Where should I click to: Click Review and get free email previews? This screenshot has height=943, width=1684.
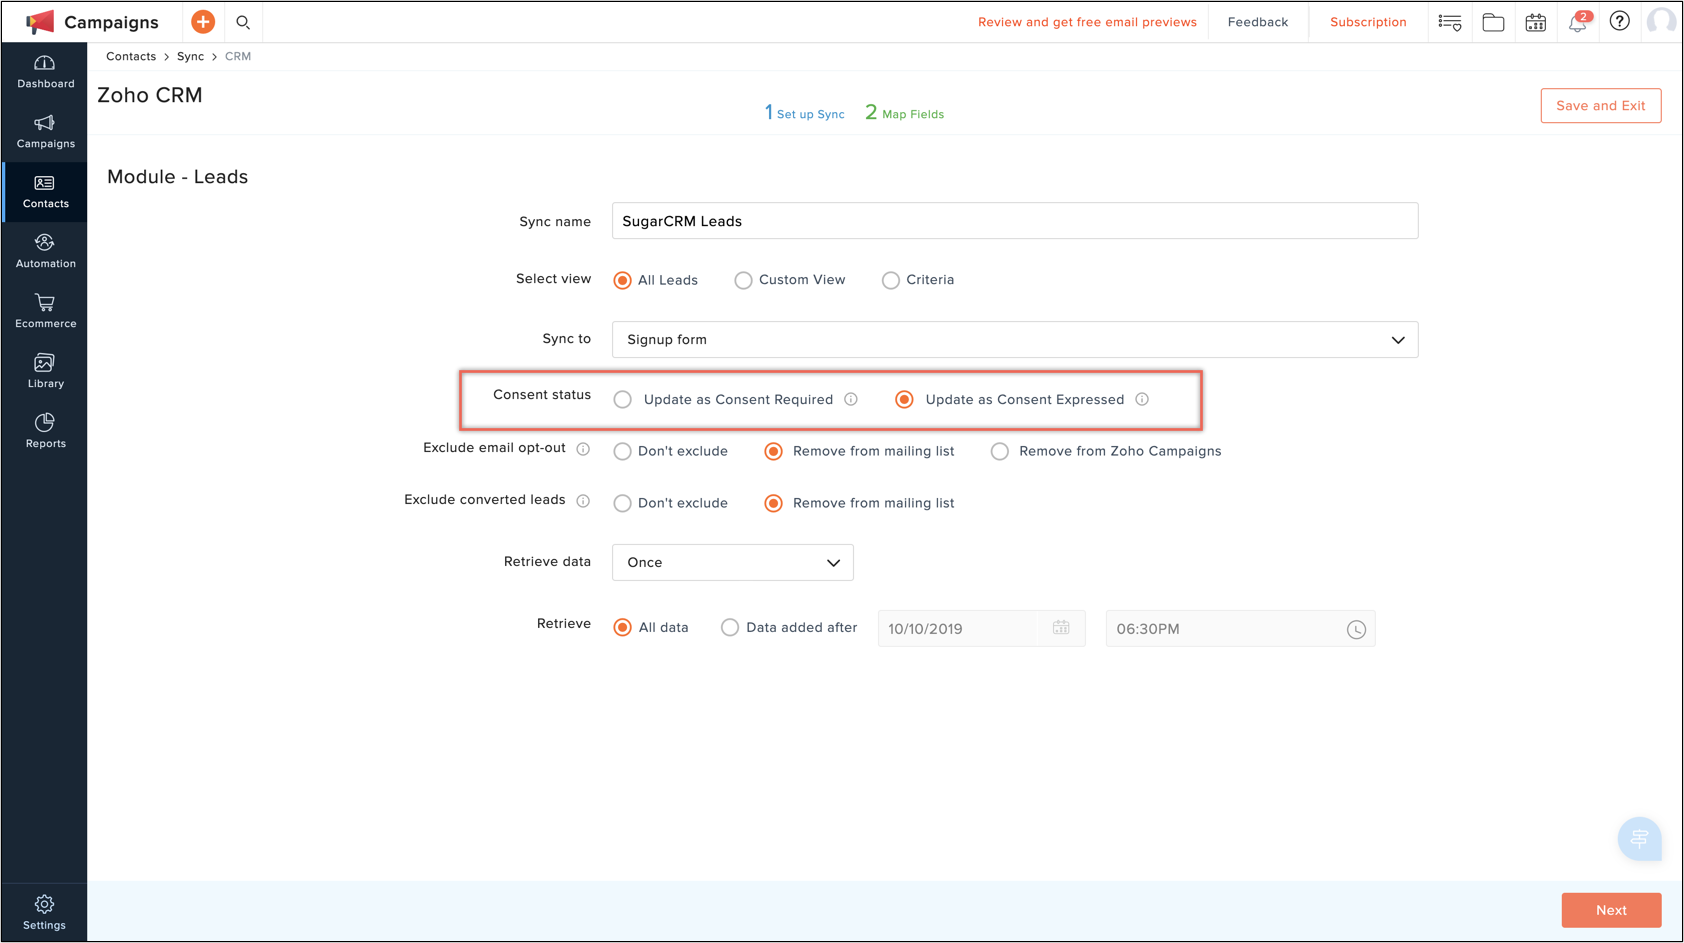[1087, 22]
